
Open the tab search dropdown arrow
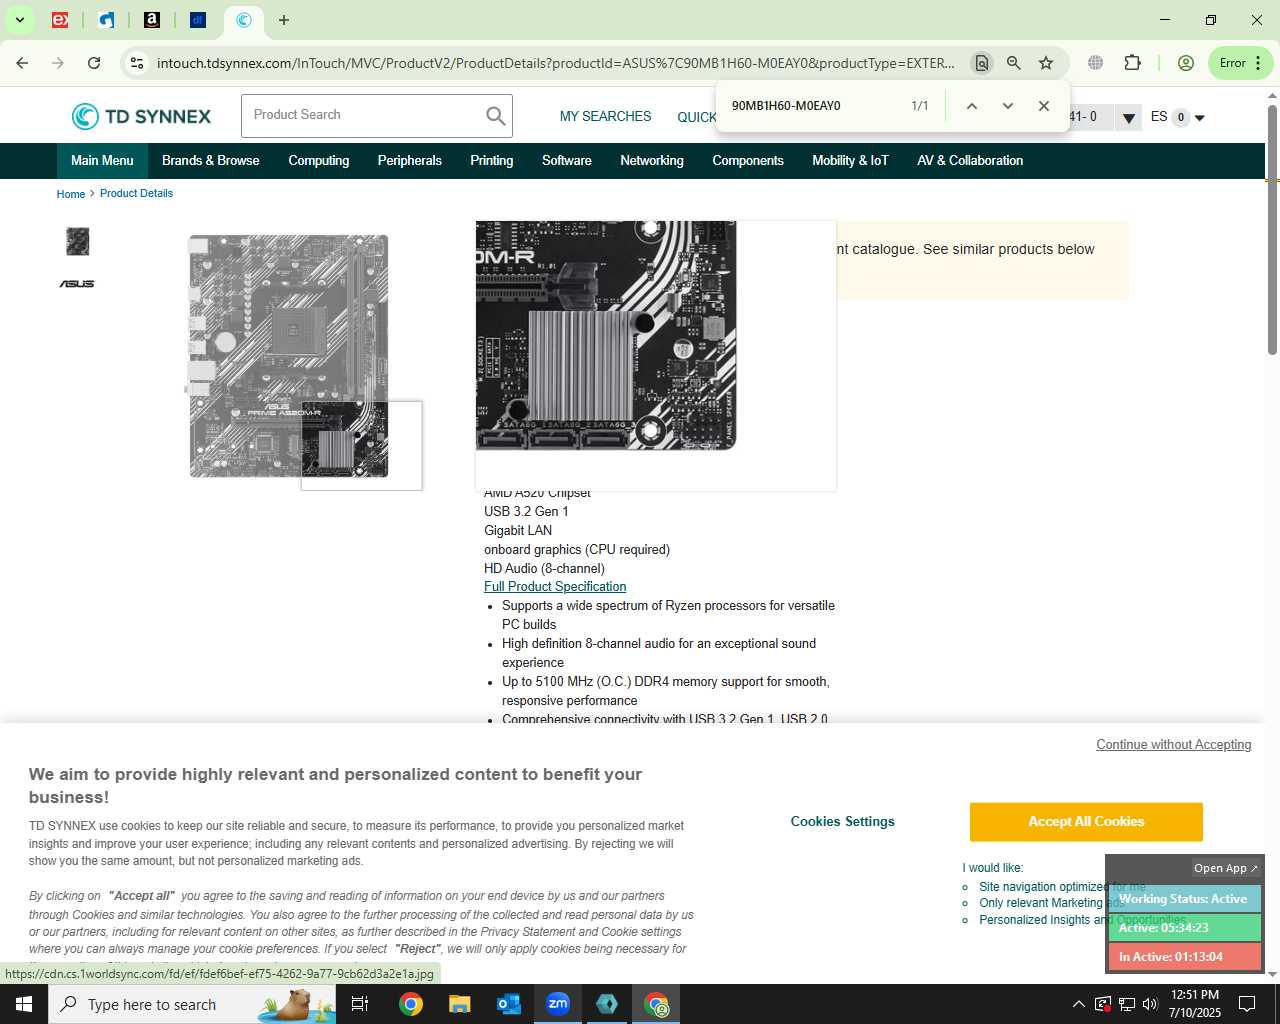[19, 20]
